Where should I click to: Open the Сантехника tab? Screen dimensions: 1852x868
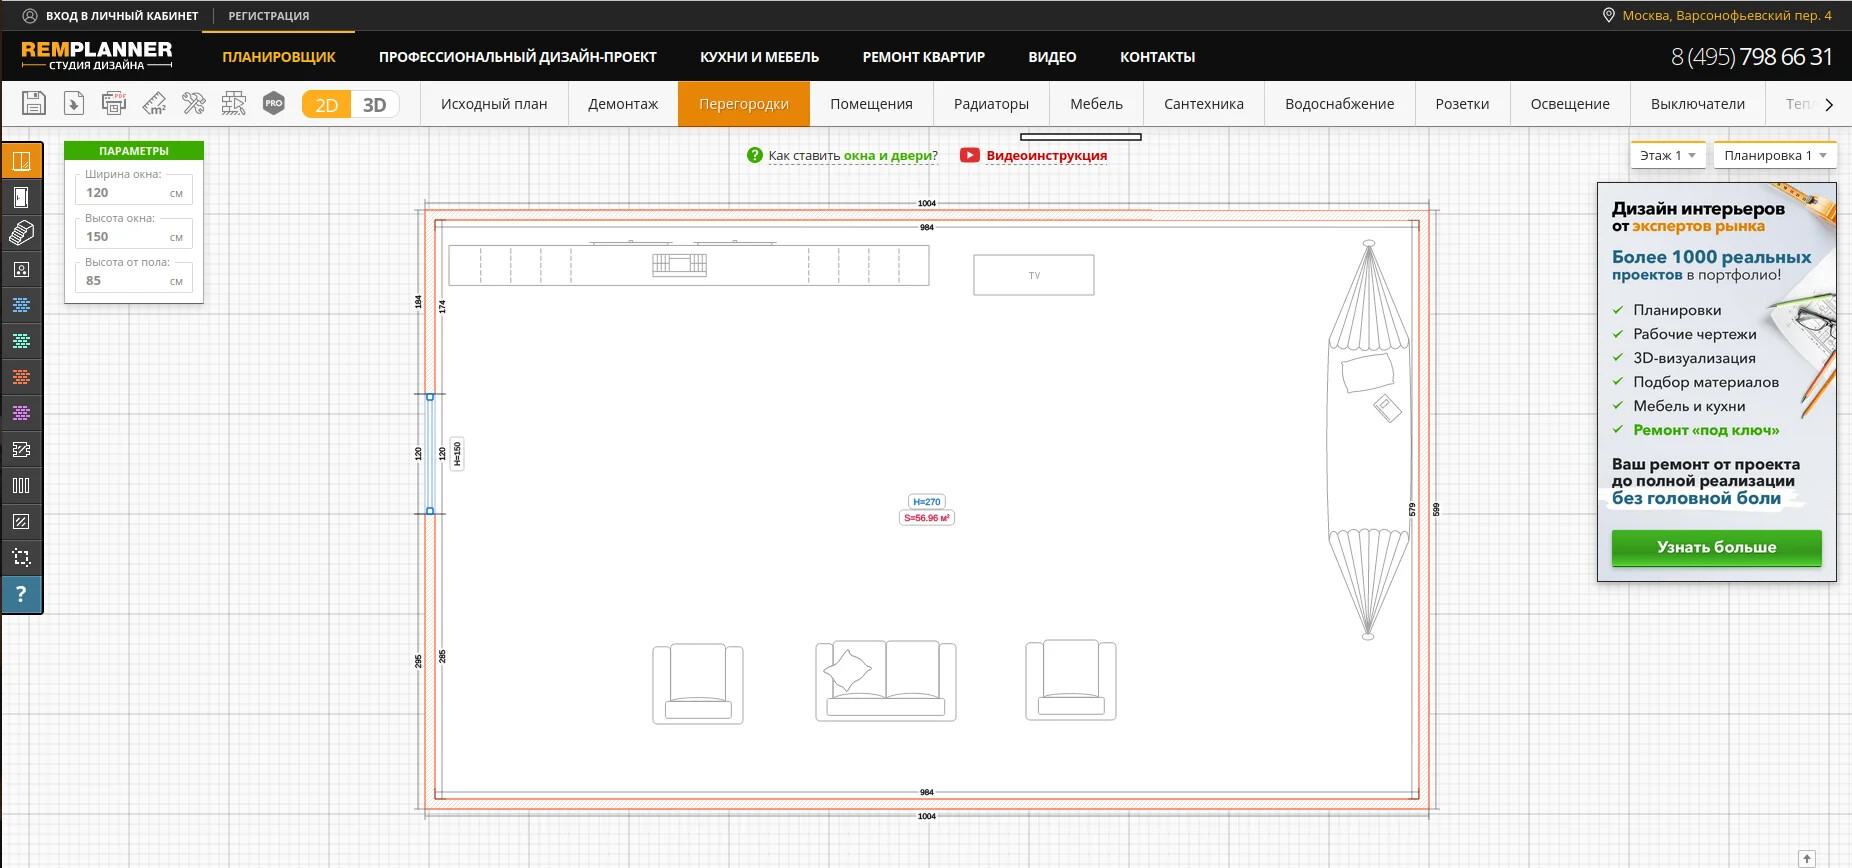click(1204, 104)
